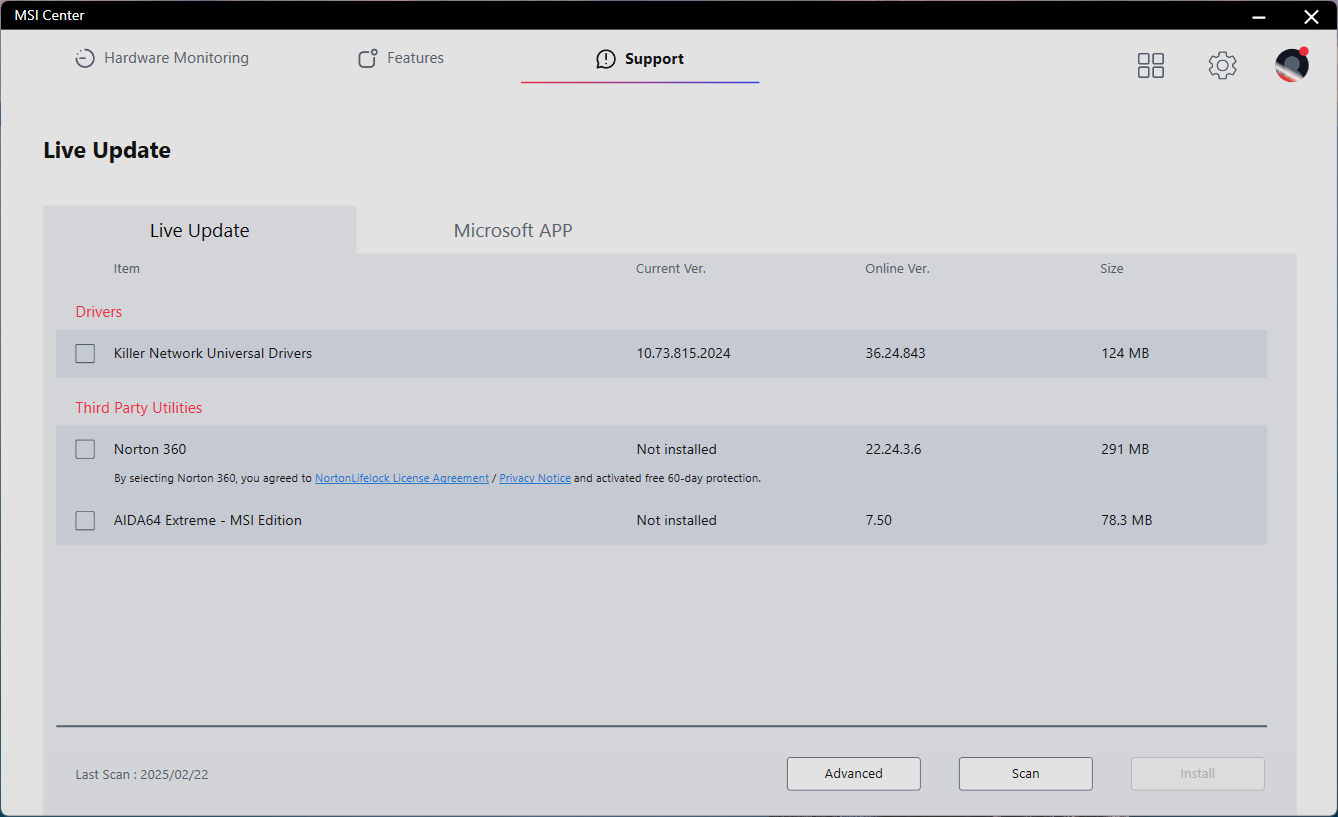Click online version 22.24.3.6
Image resolution: width=1338 pixels, height=817 pixels.
pyautogui.click(x=894, y=449)
